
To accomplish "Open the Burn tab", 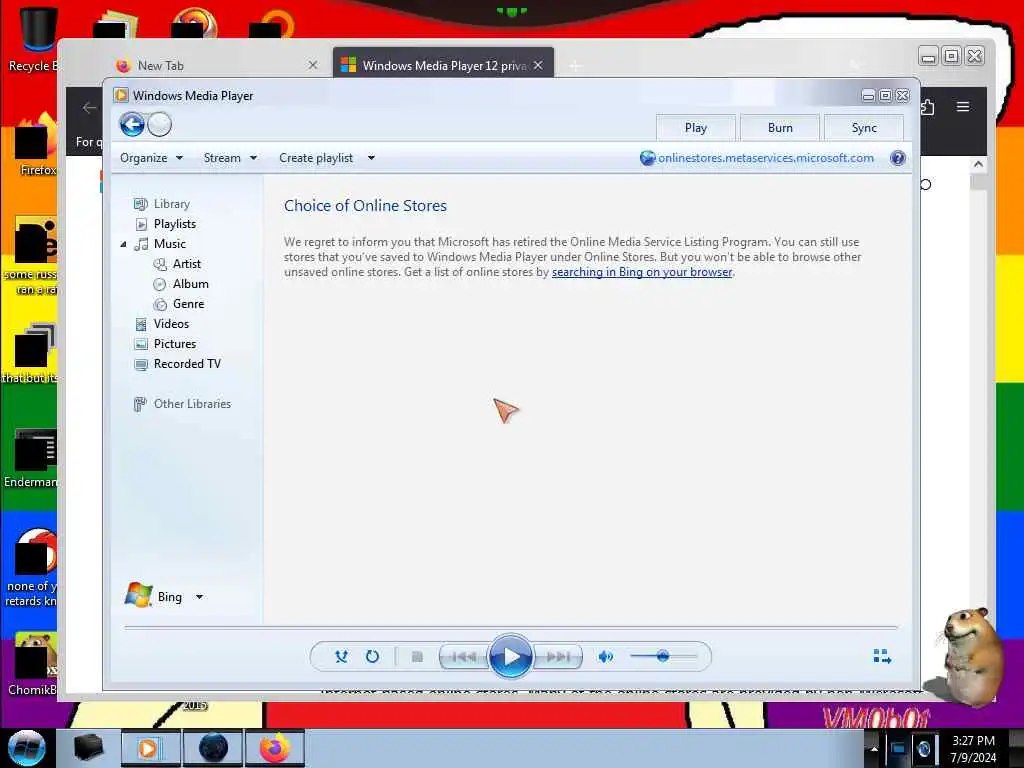I will click(780, 128).
